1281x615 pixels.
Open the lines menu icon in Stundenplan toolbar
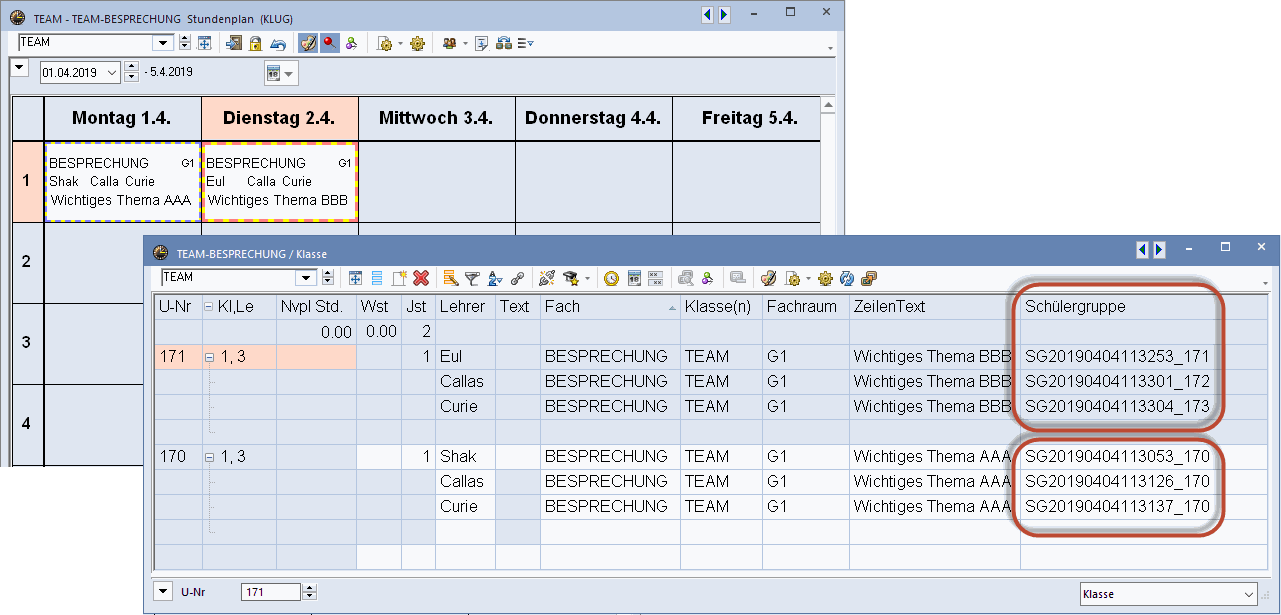click(525, 43)
